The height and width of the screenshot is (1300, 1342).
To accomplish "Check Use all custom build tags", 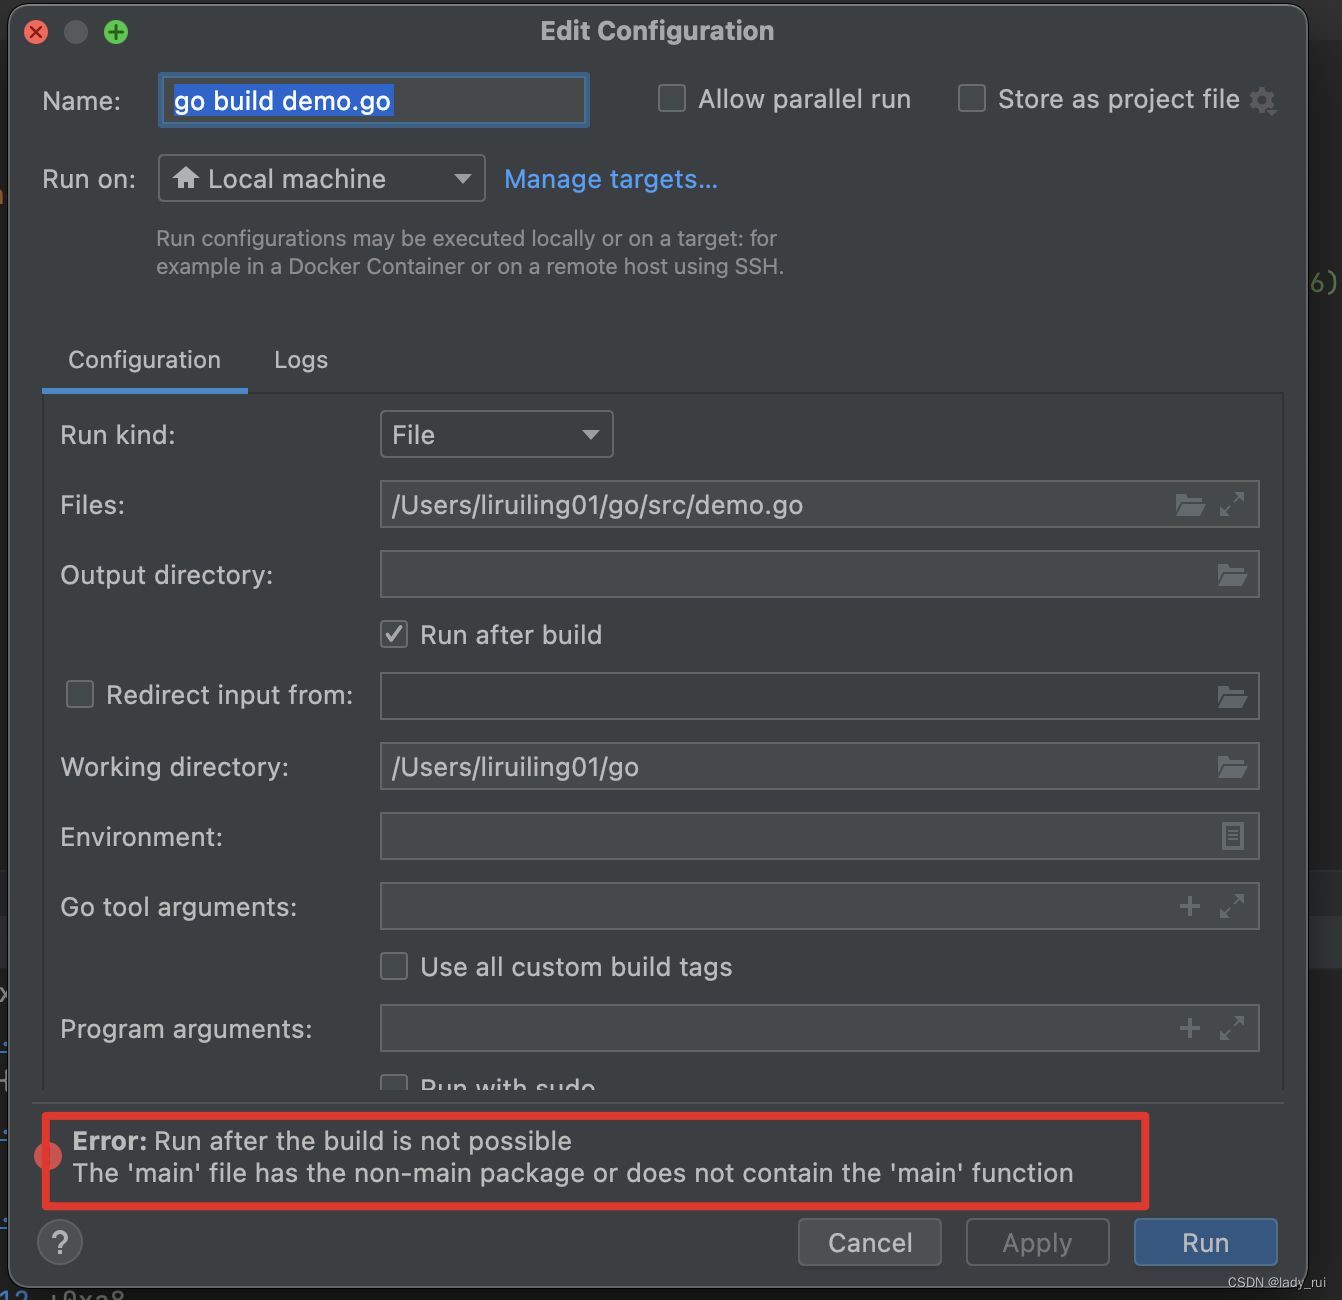I will [x=394, y=966].
